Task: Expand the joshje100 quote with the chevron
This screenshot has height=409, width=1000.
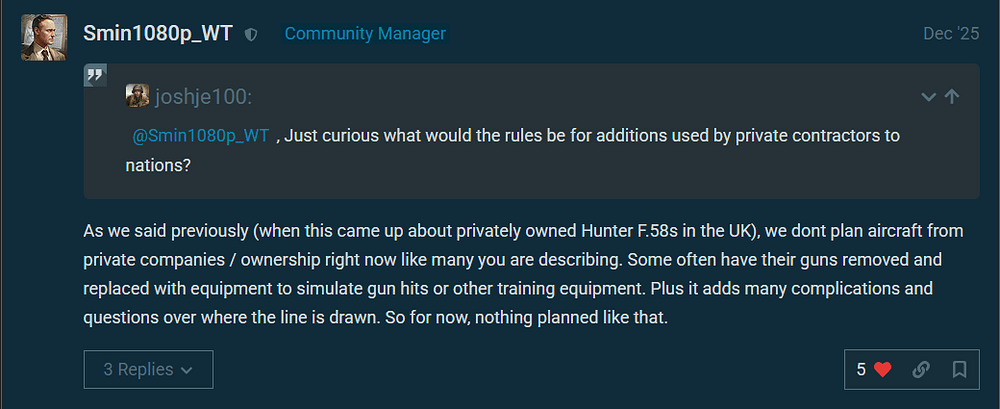Action: pos(928,97)
